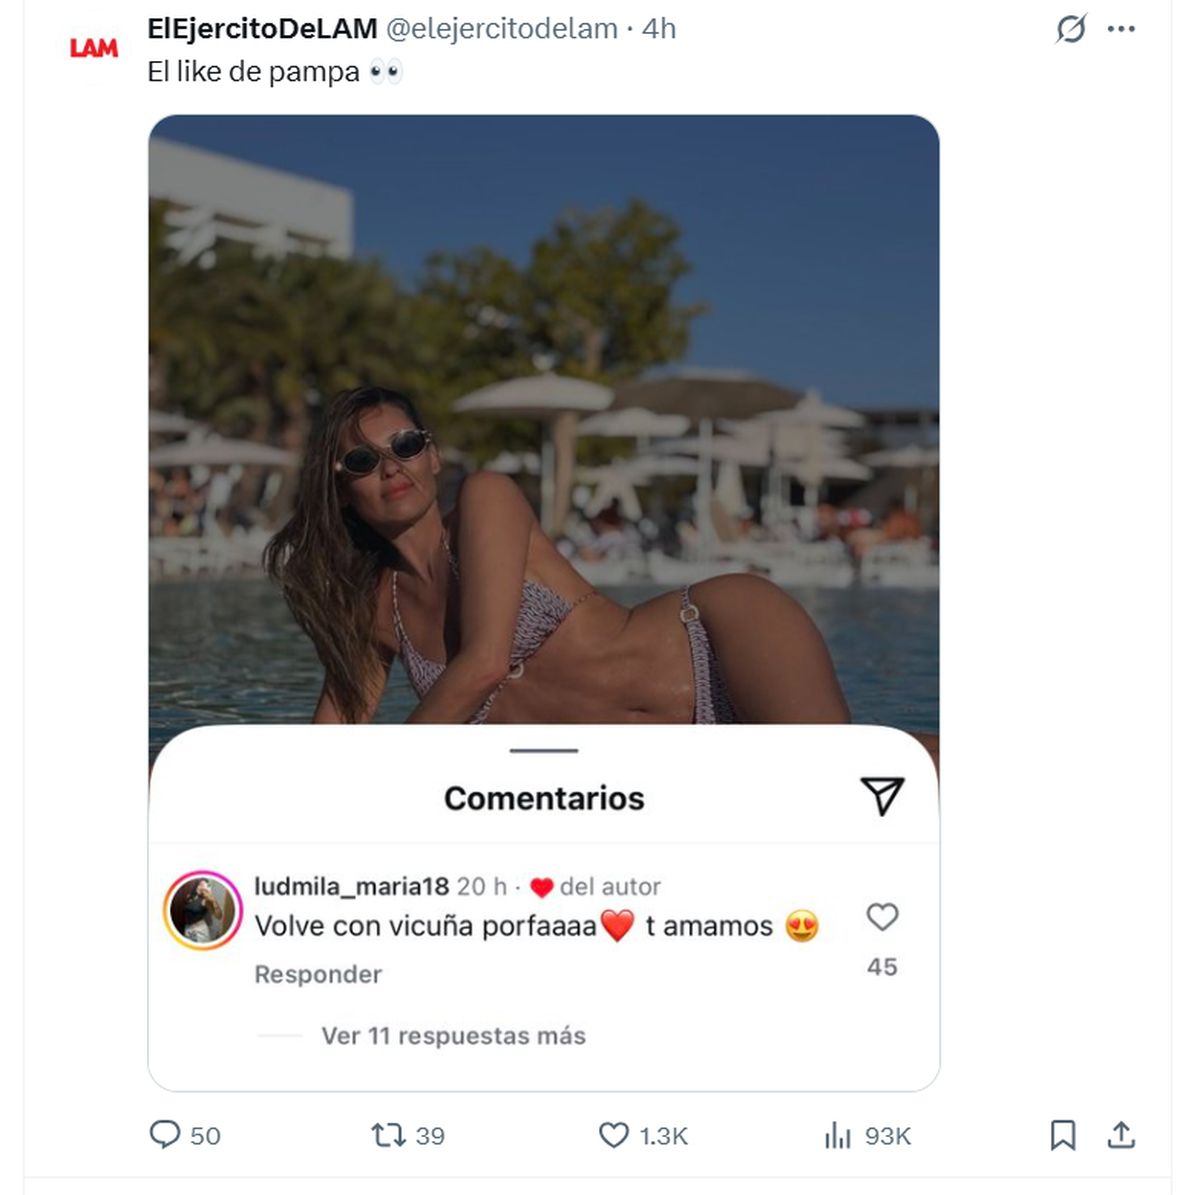Open the attached beach photo image

tap(544, 420)
